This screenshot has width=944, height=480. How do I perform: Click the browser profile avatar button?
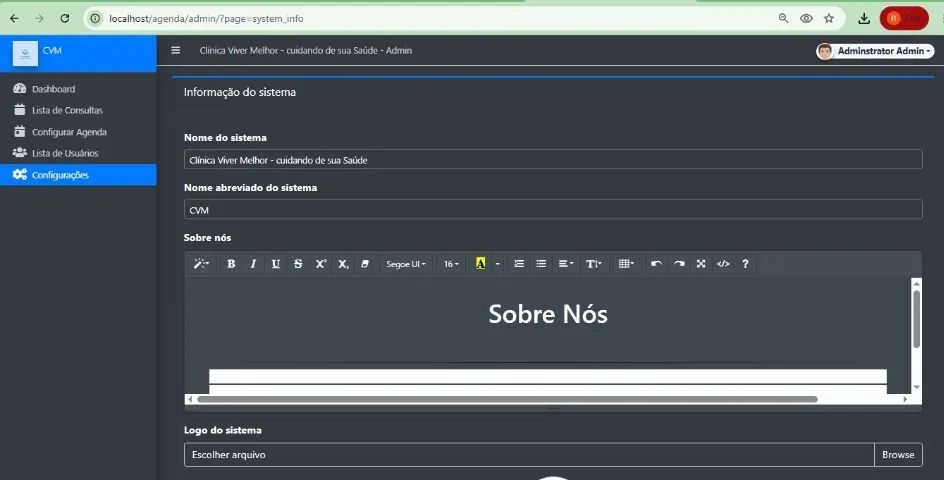[x=904, y=19]
